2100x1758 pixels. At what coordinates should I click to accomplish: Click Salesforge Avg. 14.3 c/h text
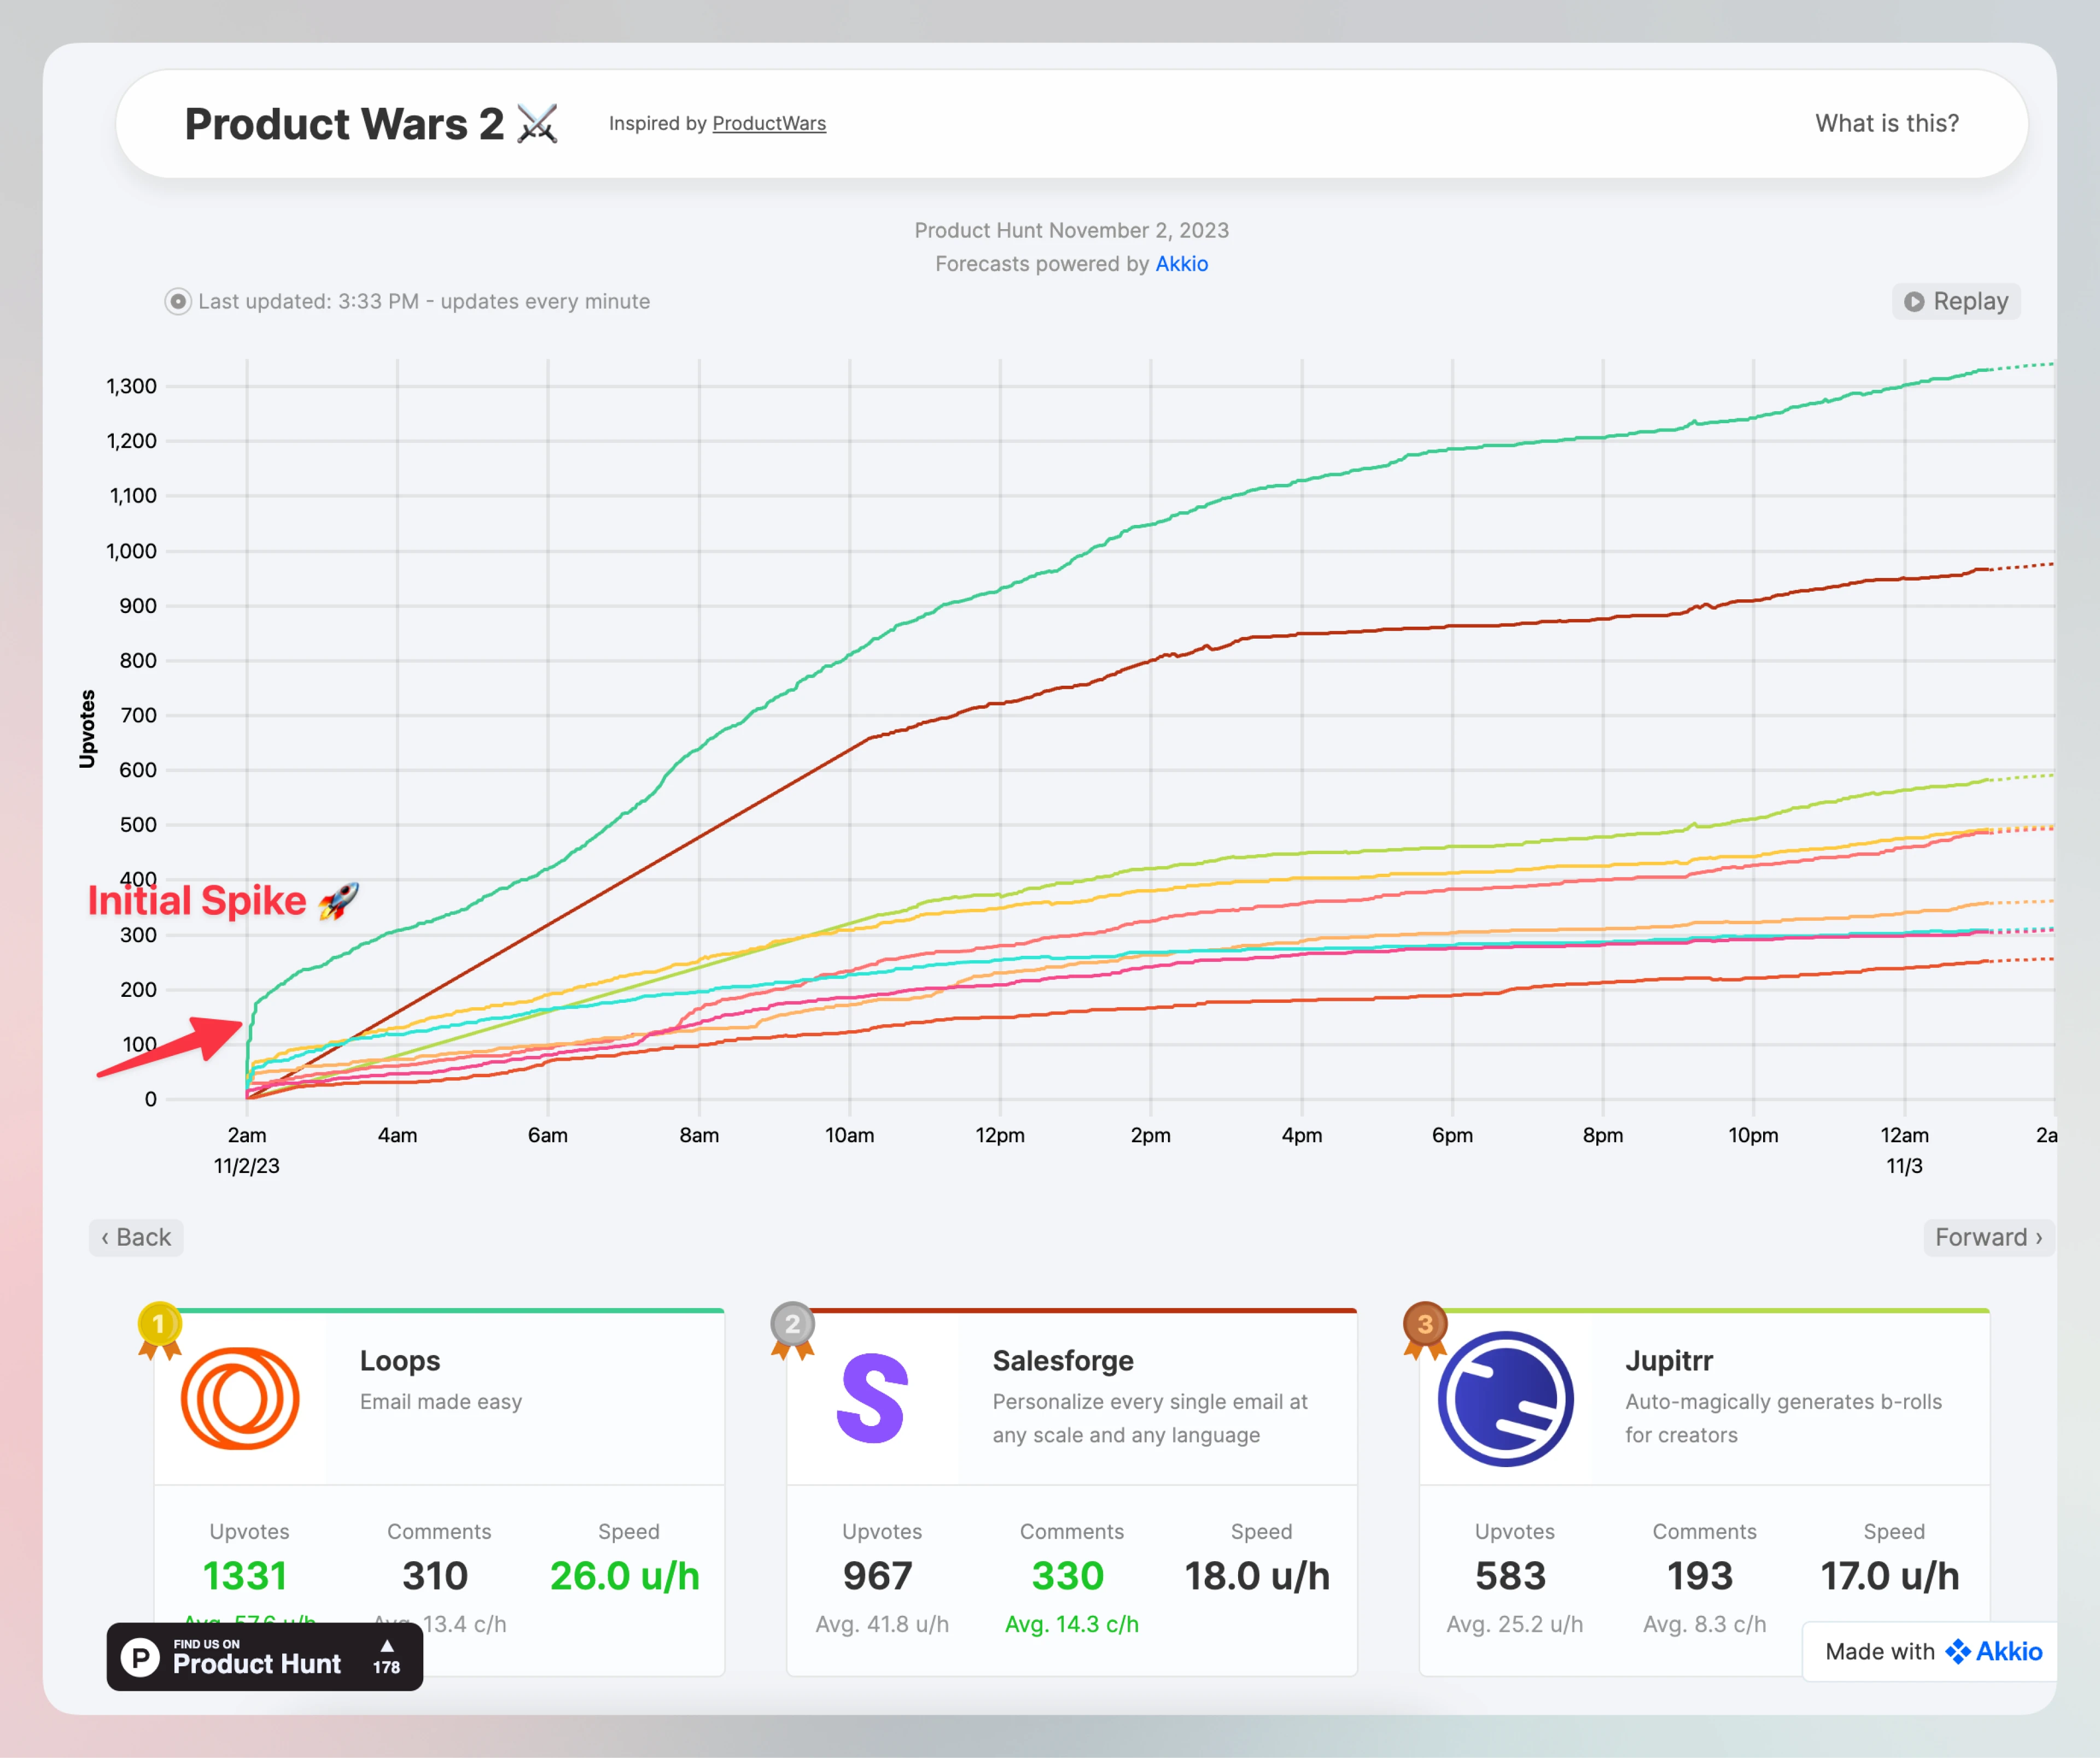[x=1072, y=1624]
